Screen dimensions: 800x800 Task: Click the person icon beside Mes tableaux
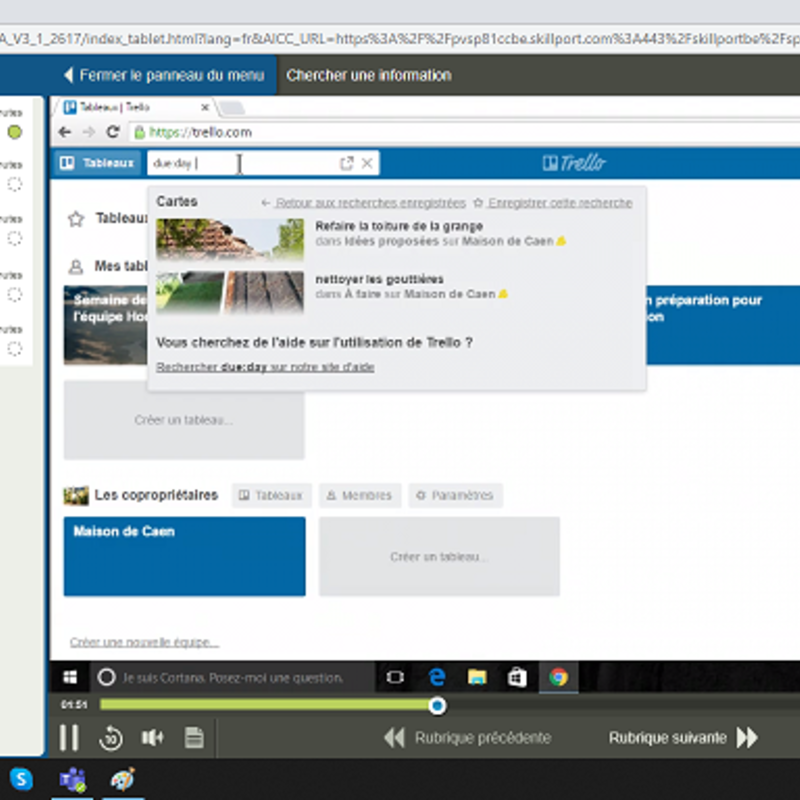pos(76,266)
